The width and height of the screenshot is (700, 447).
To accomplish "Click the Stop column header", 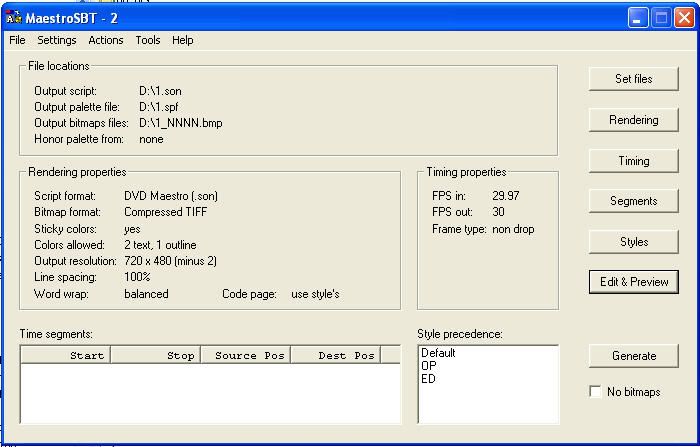I will coord(156,355).
